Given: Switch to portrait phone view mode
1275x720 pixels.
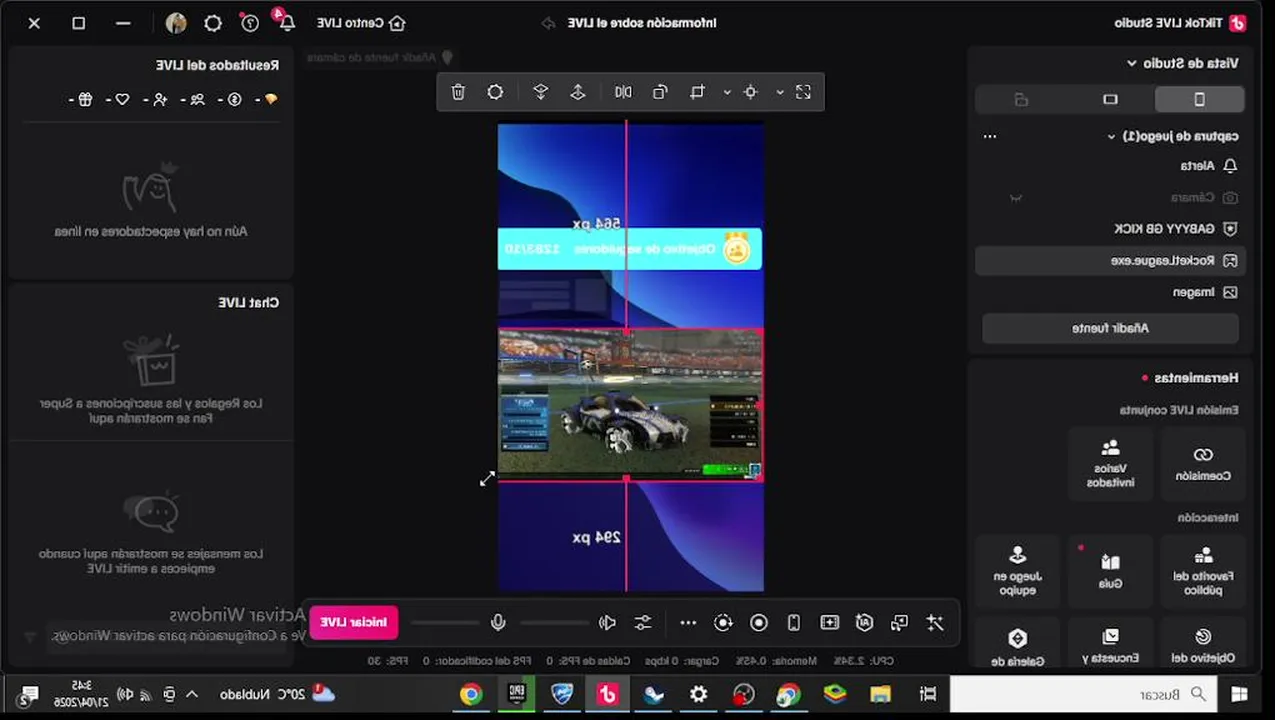Looking at the screenshot, I should click(x=1199, y=99).
